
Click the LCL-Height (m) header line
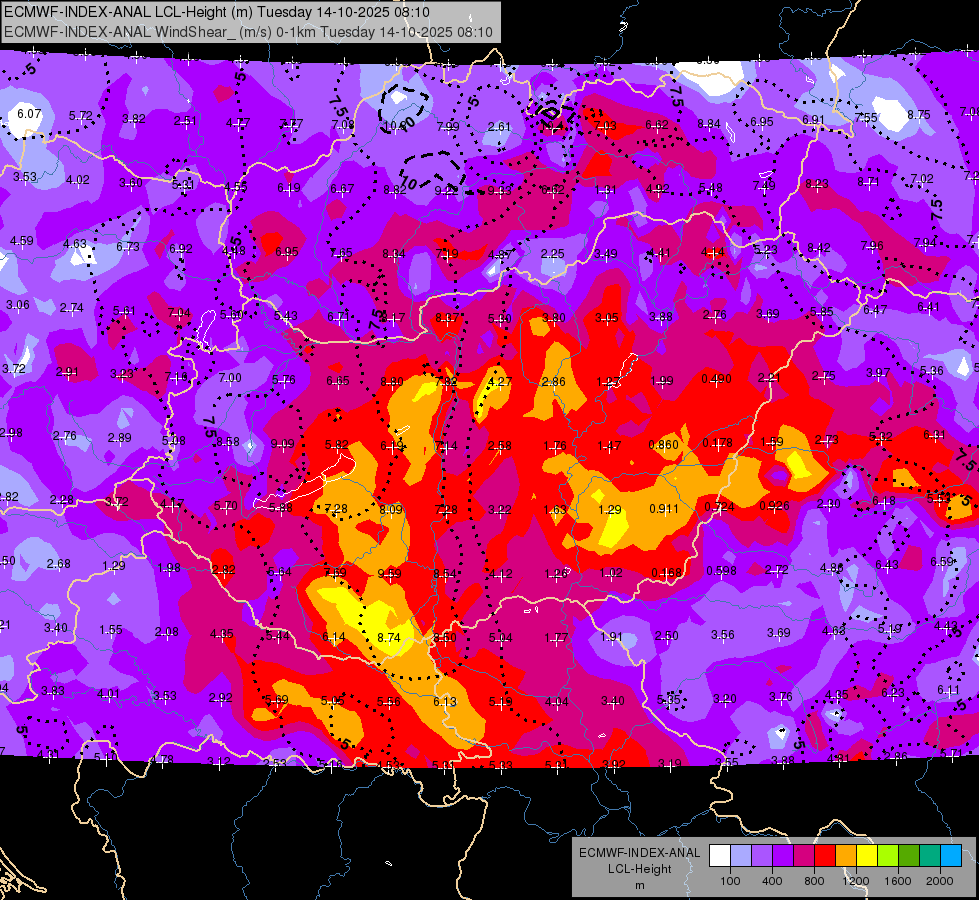(217, 12)
